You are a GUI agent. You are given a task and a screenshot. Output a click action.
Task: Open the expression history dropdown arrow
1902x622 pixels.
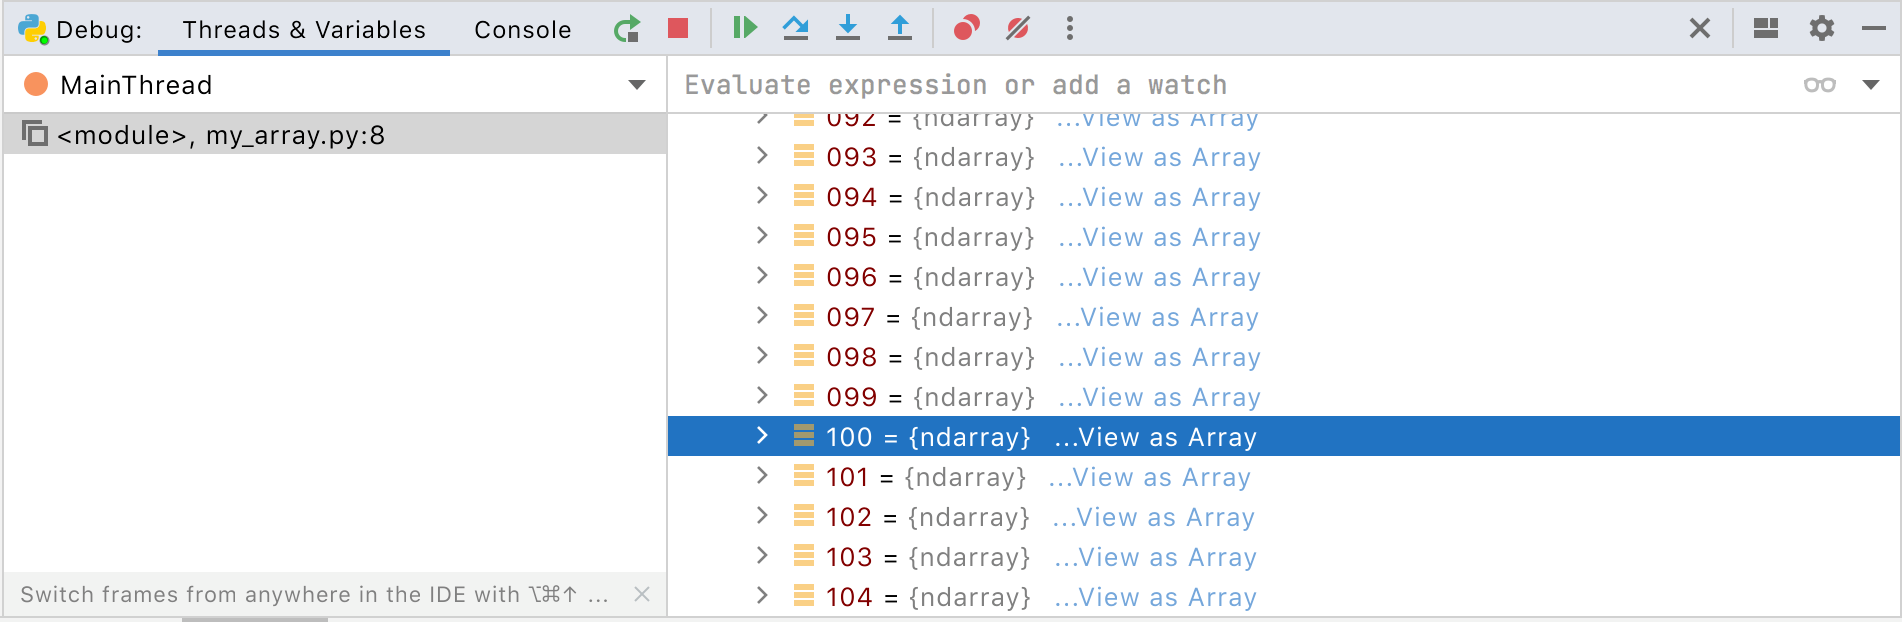1871,85
